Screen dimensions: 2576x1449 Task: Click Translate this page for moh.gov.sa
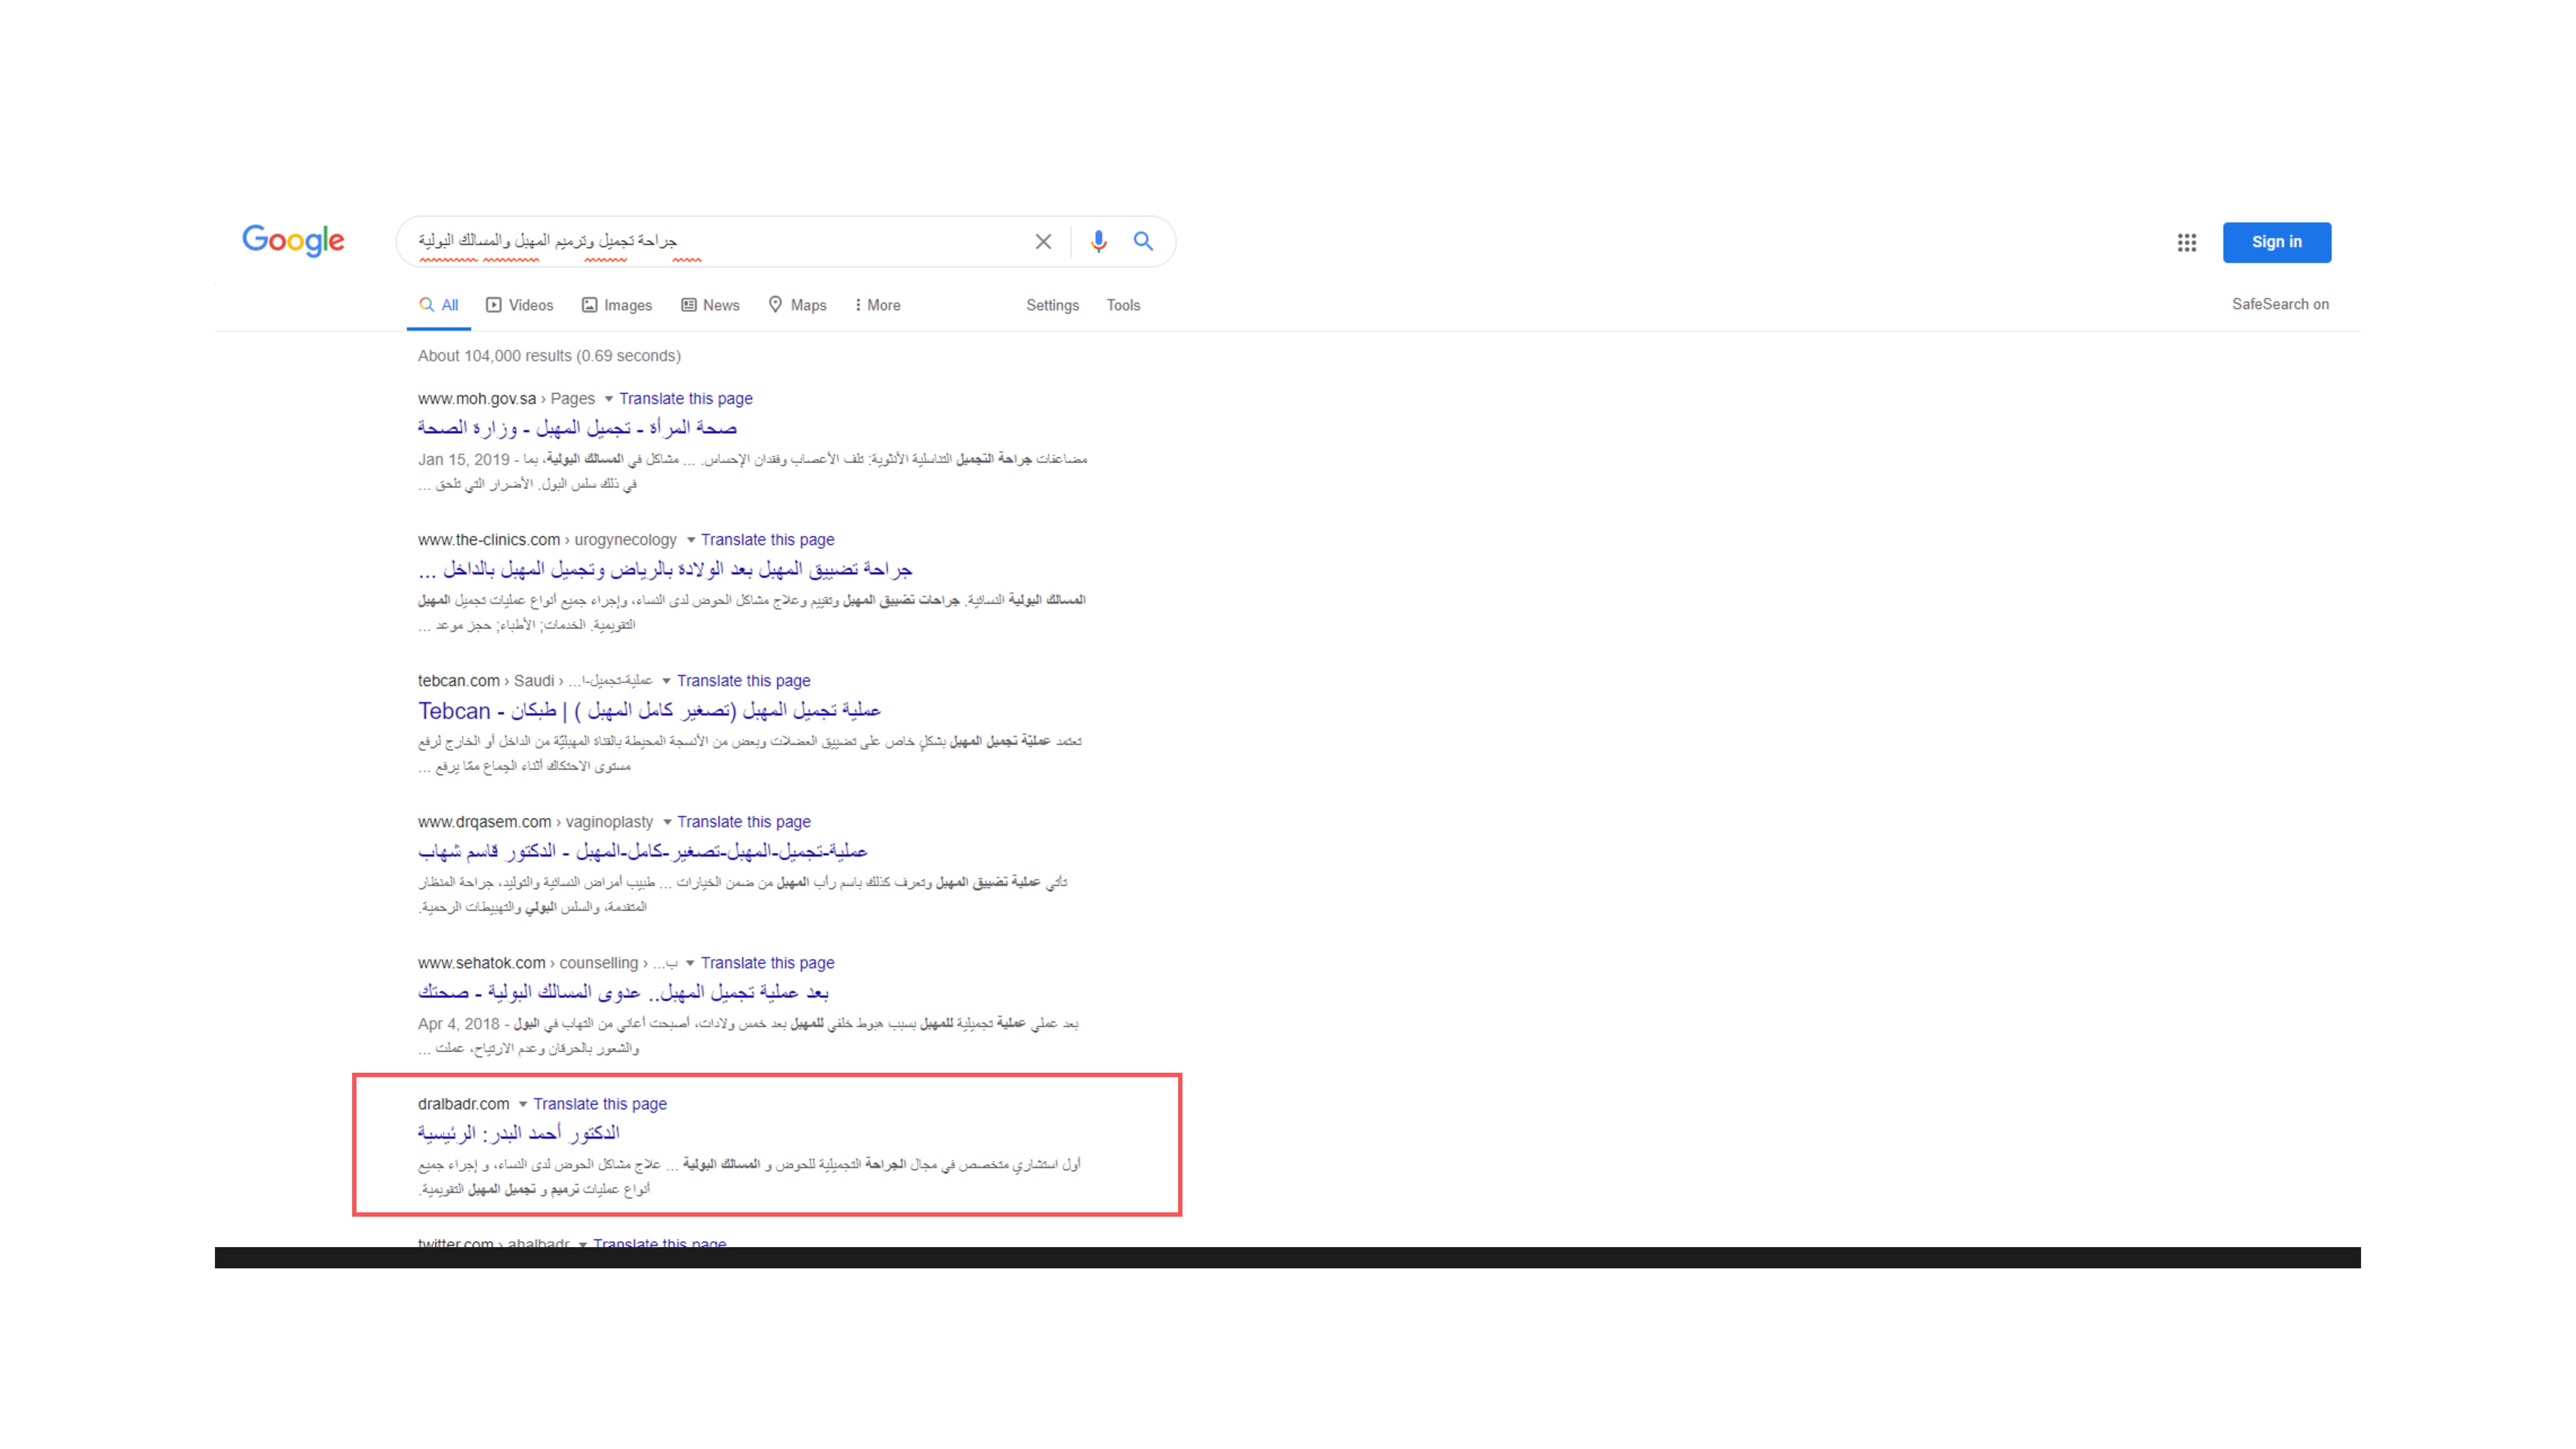(685, 398)
